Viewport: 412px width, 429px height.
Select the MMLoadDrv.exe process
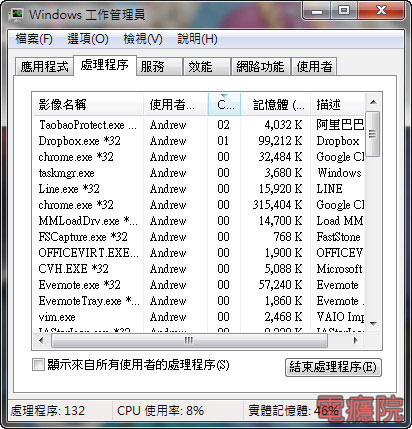[199, 221]
